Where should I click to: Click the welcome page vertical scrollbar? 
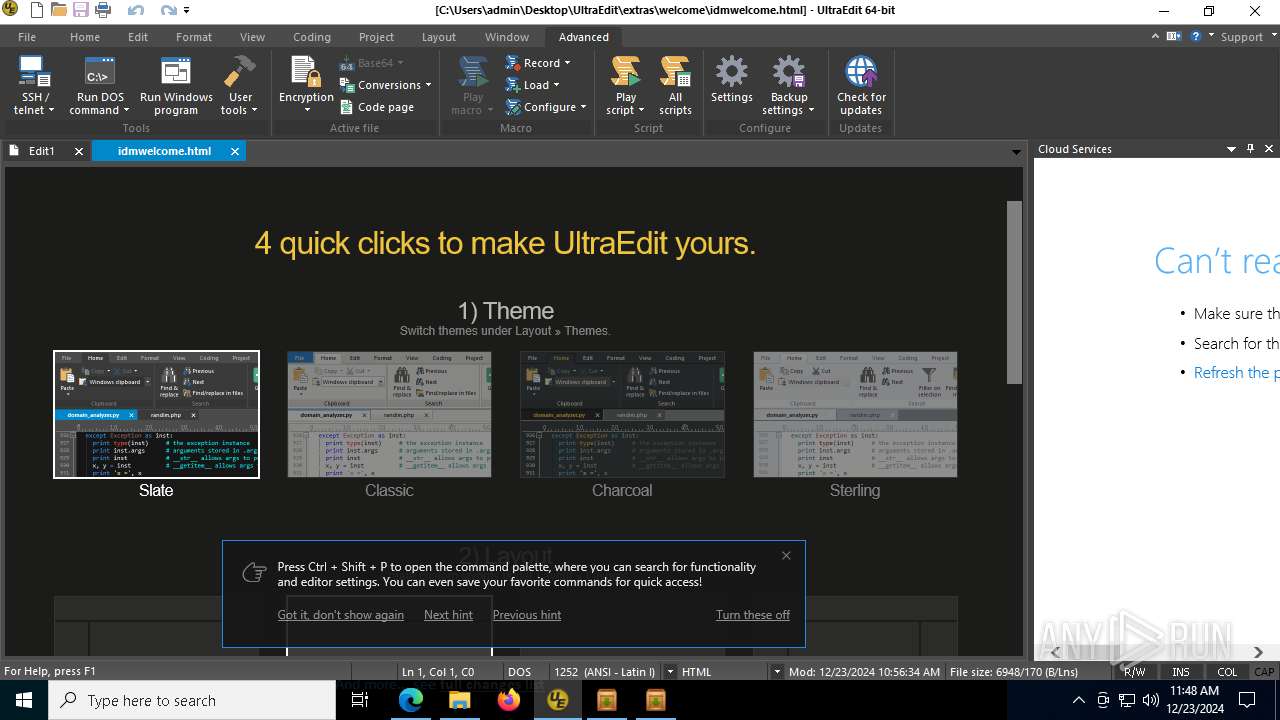coord(1014,292)
